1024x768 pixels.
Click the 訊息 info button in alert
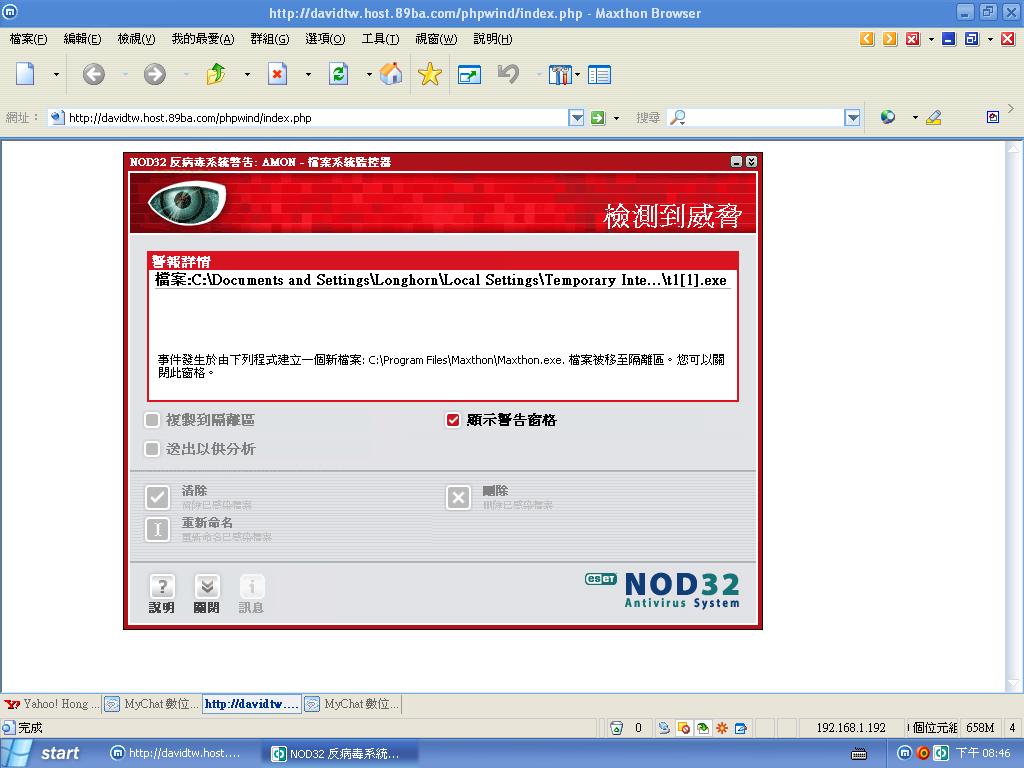[x=251, y=594]
